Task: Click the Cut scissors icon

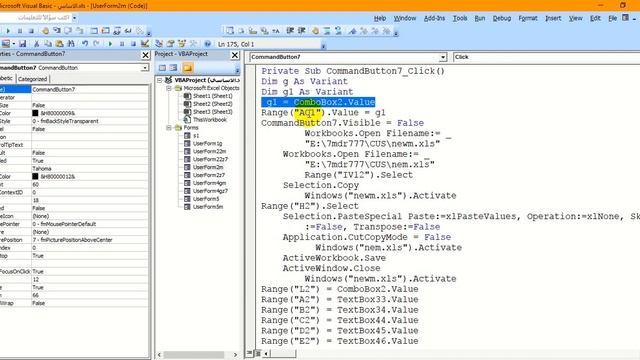Action: tap(36, 44)
